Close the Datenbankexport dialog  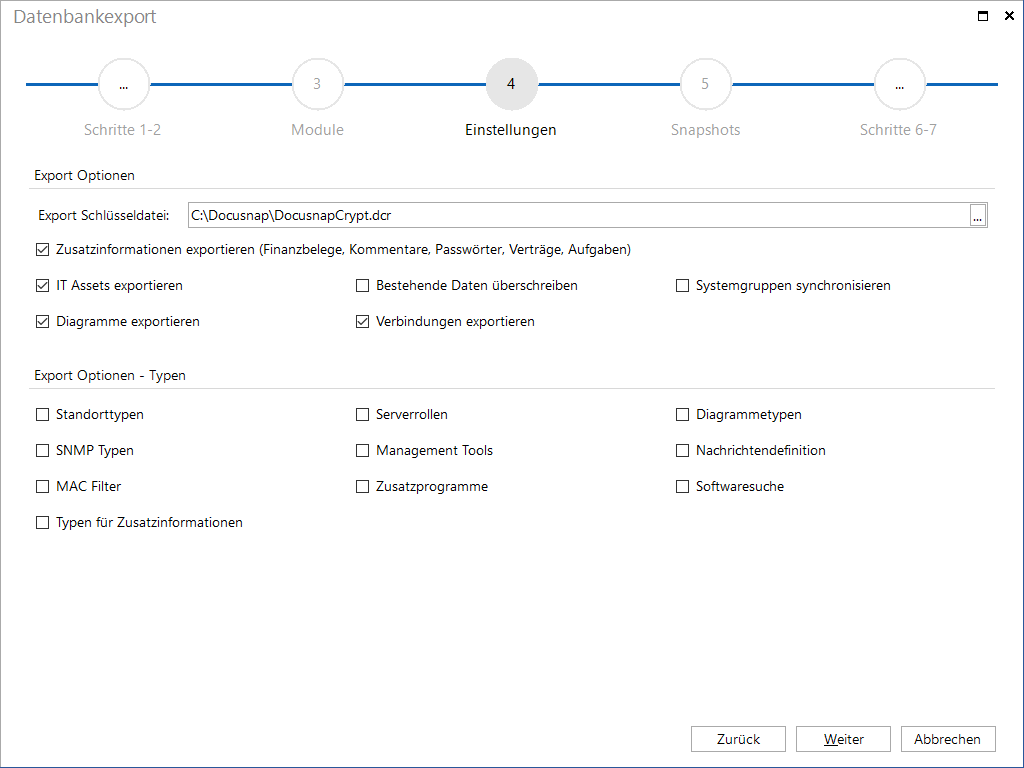tap(1009, 16)
